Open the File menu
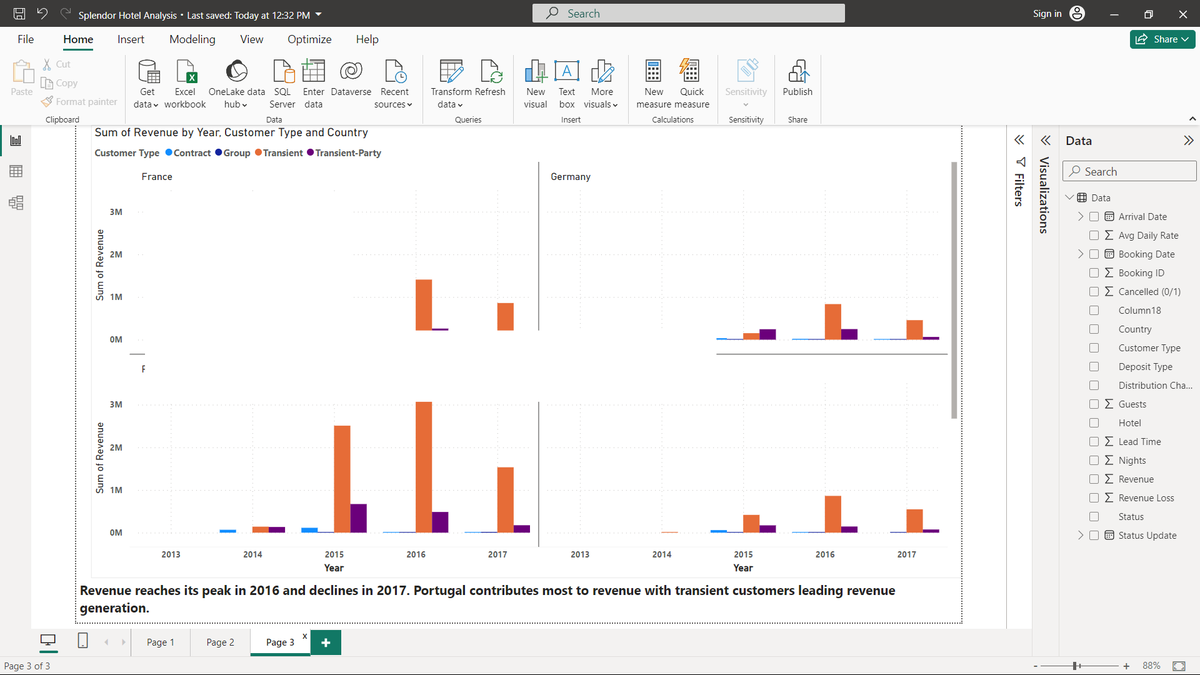Viewport: 1200px width, 675px height. point(26,39)
